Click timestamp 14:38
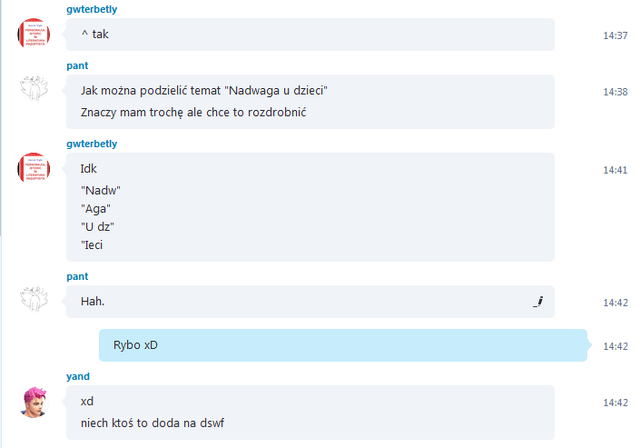Screen dimensions: 640x448 click(616, 92)
